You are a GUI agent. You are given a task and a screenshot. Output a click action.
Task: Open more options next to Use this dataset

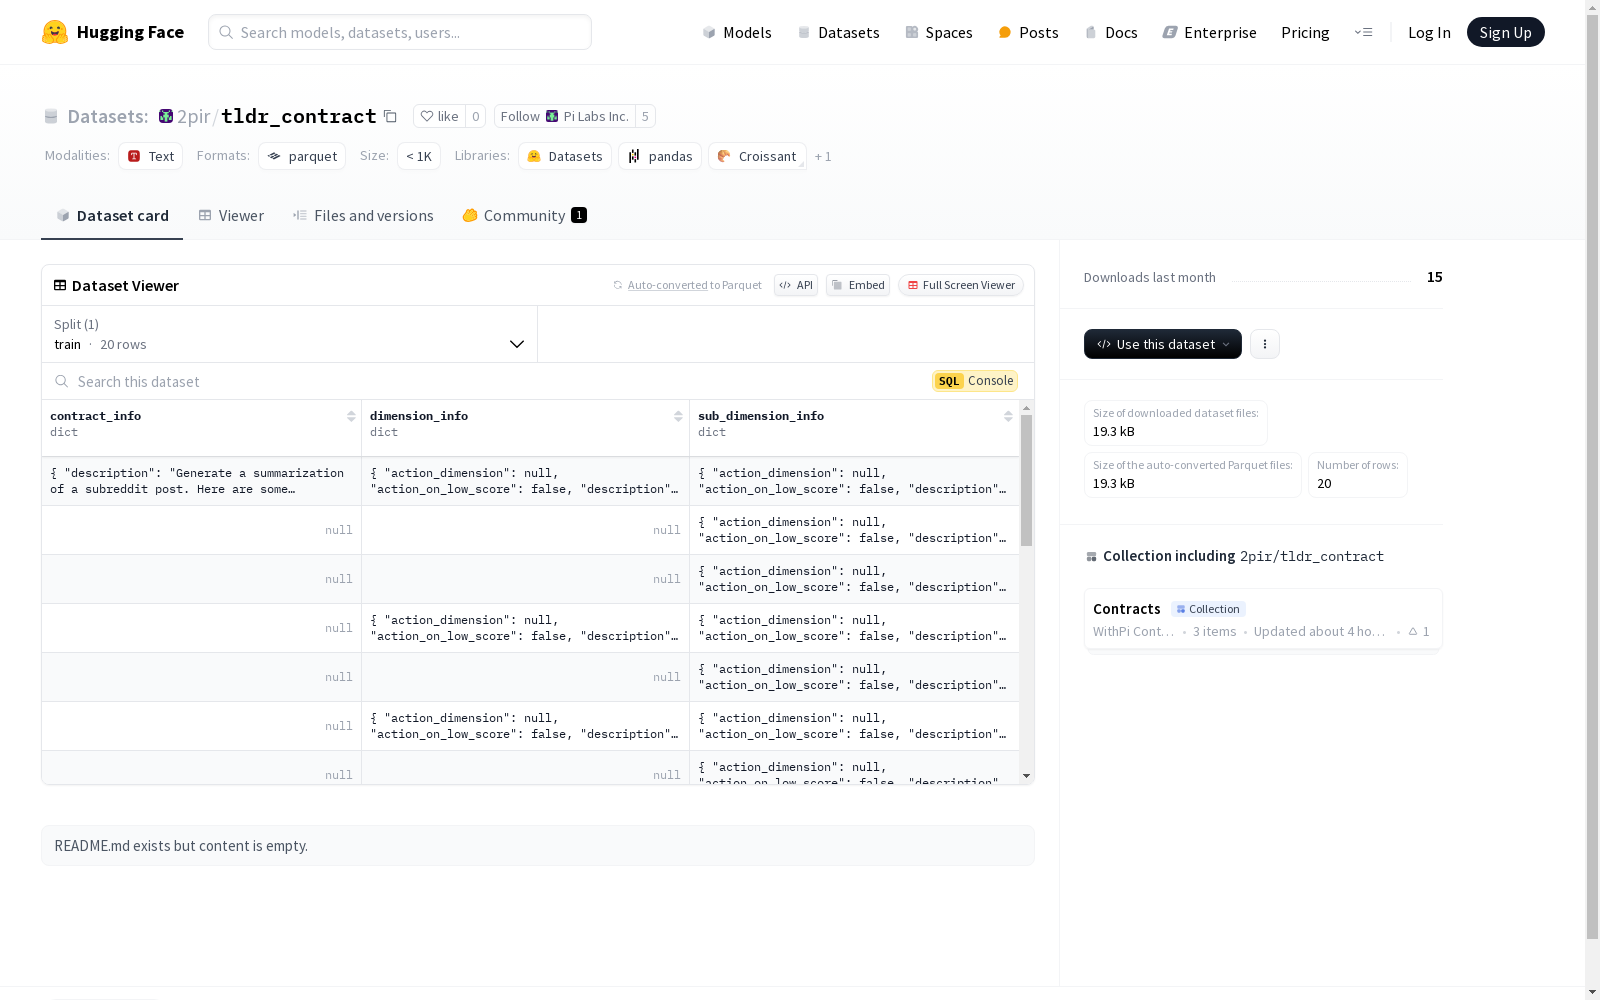click(x=1265, y=344)
